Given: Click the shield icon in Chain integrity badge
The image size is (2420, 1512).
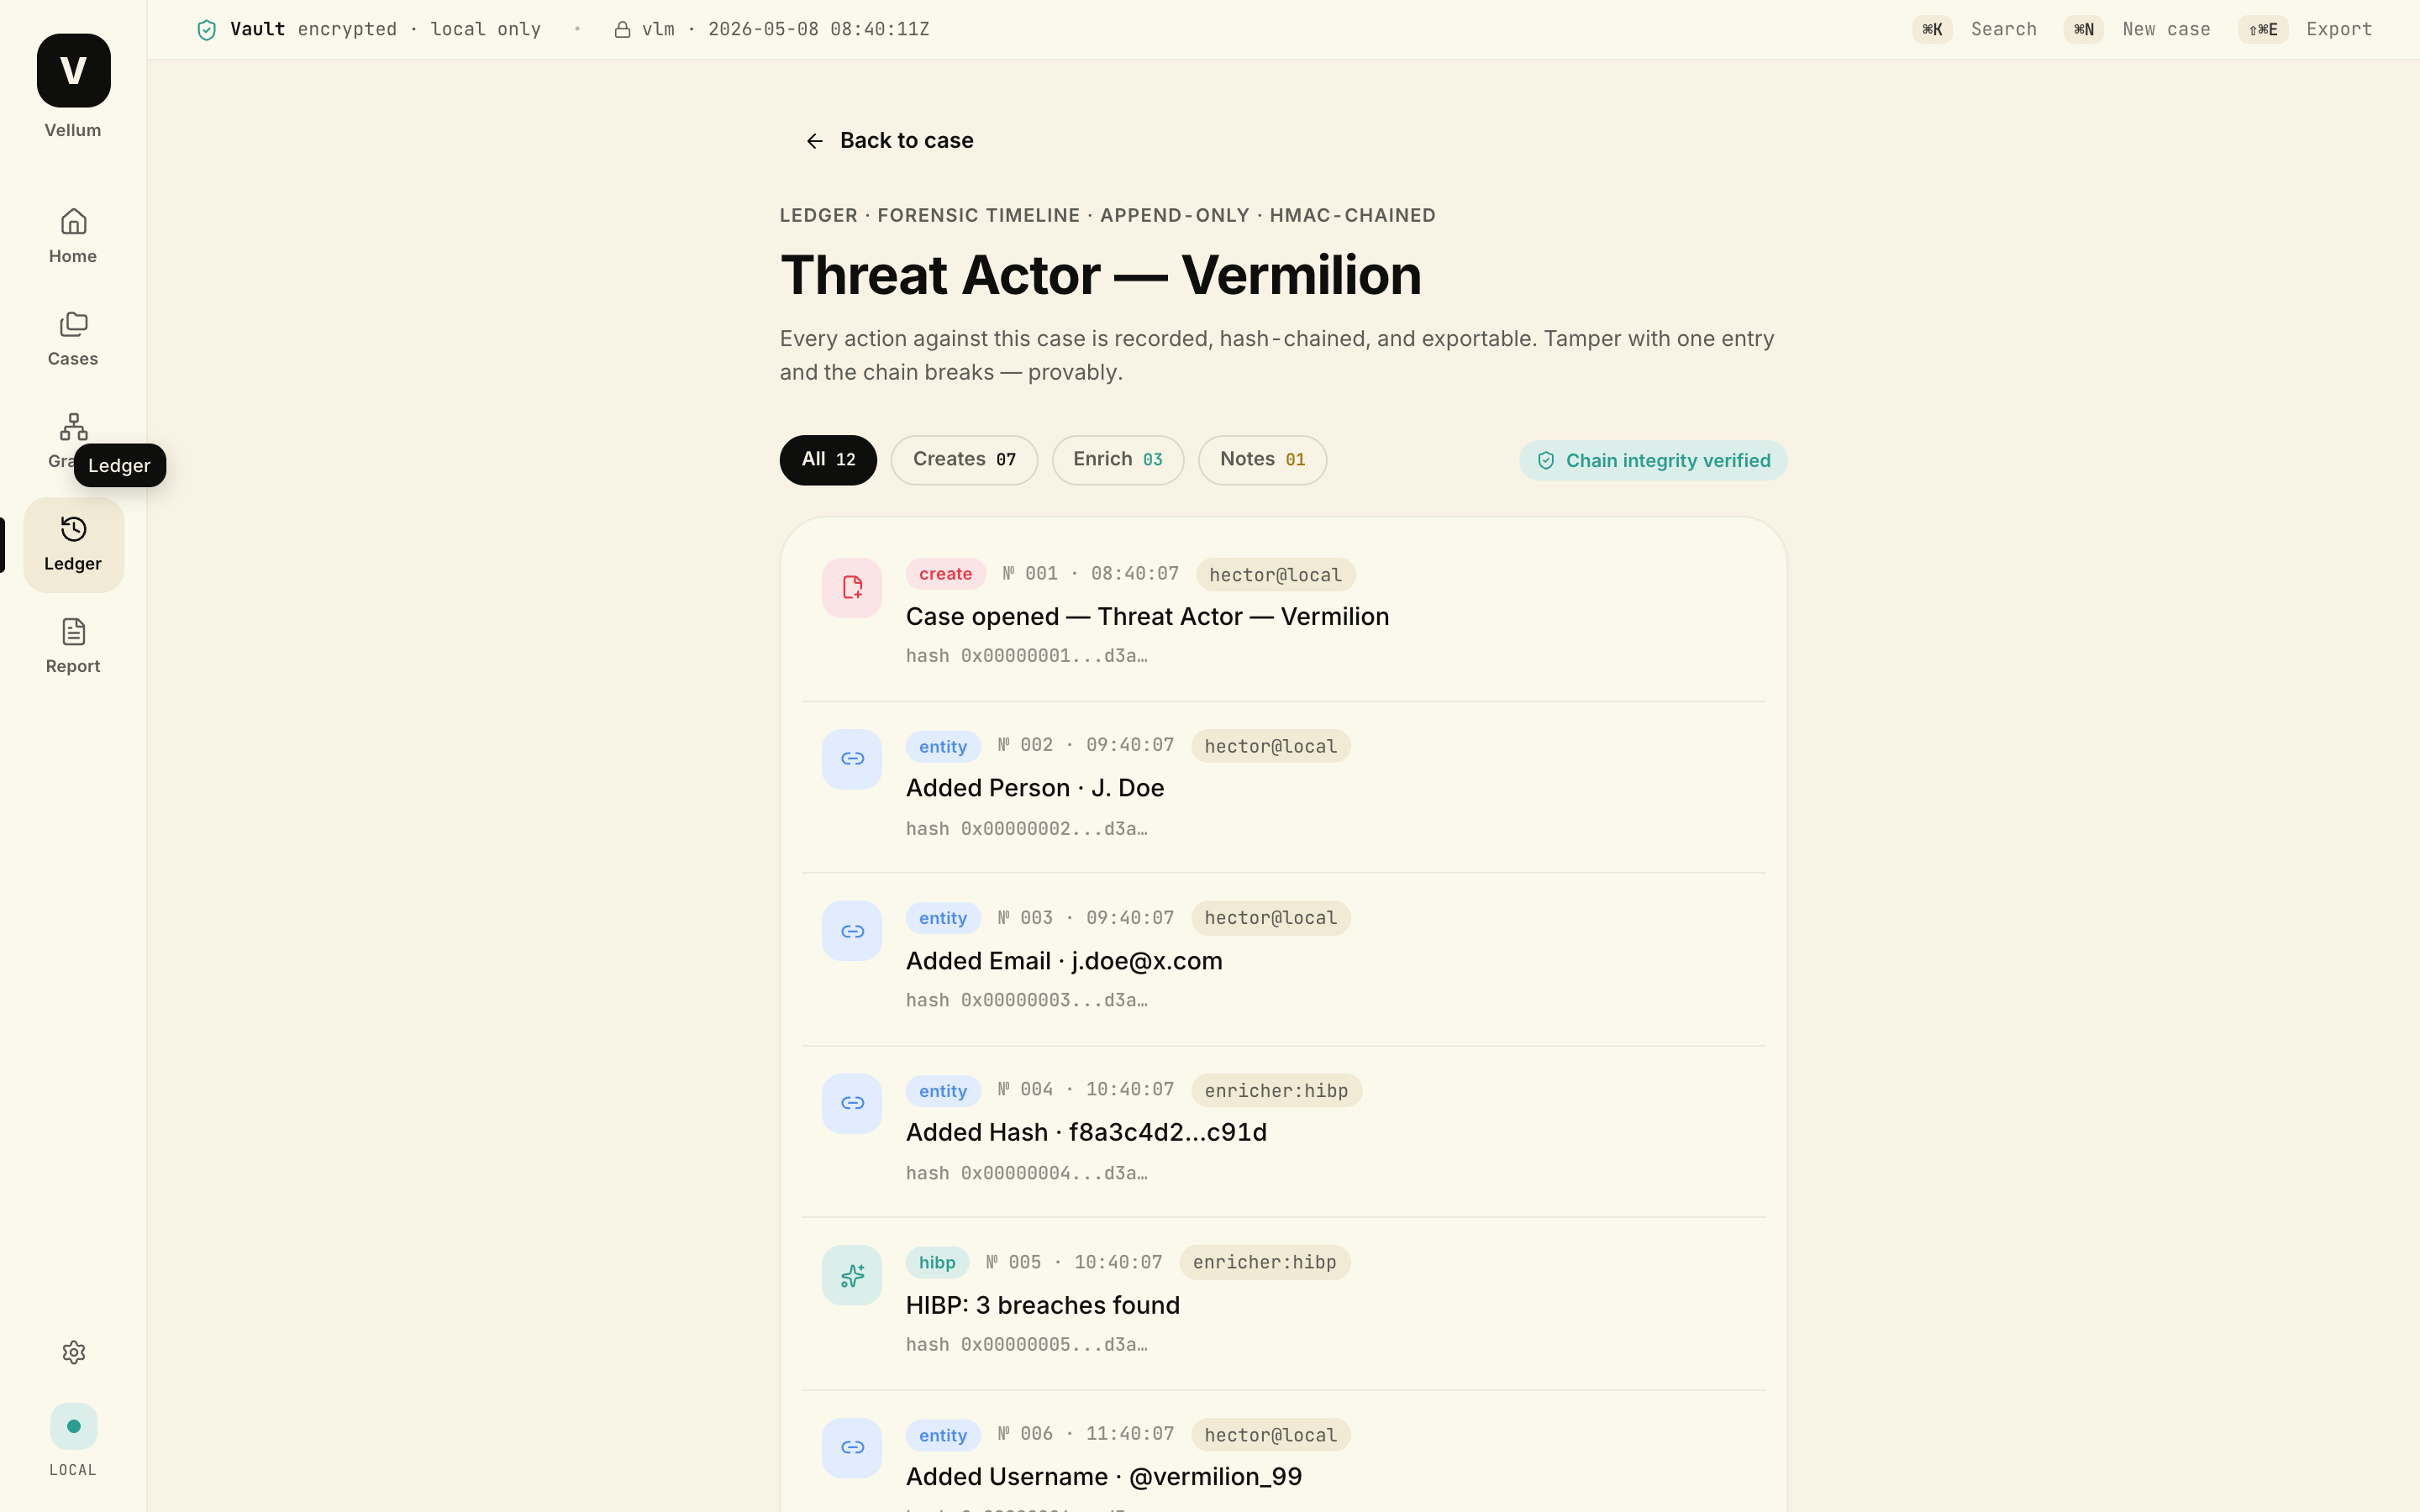Looking at the screenshot, I should 1546,461.
